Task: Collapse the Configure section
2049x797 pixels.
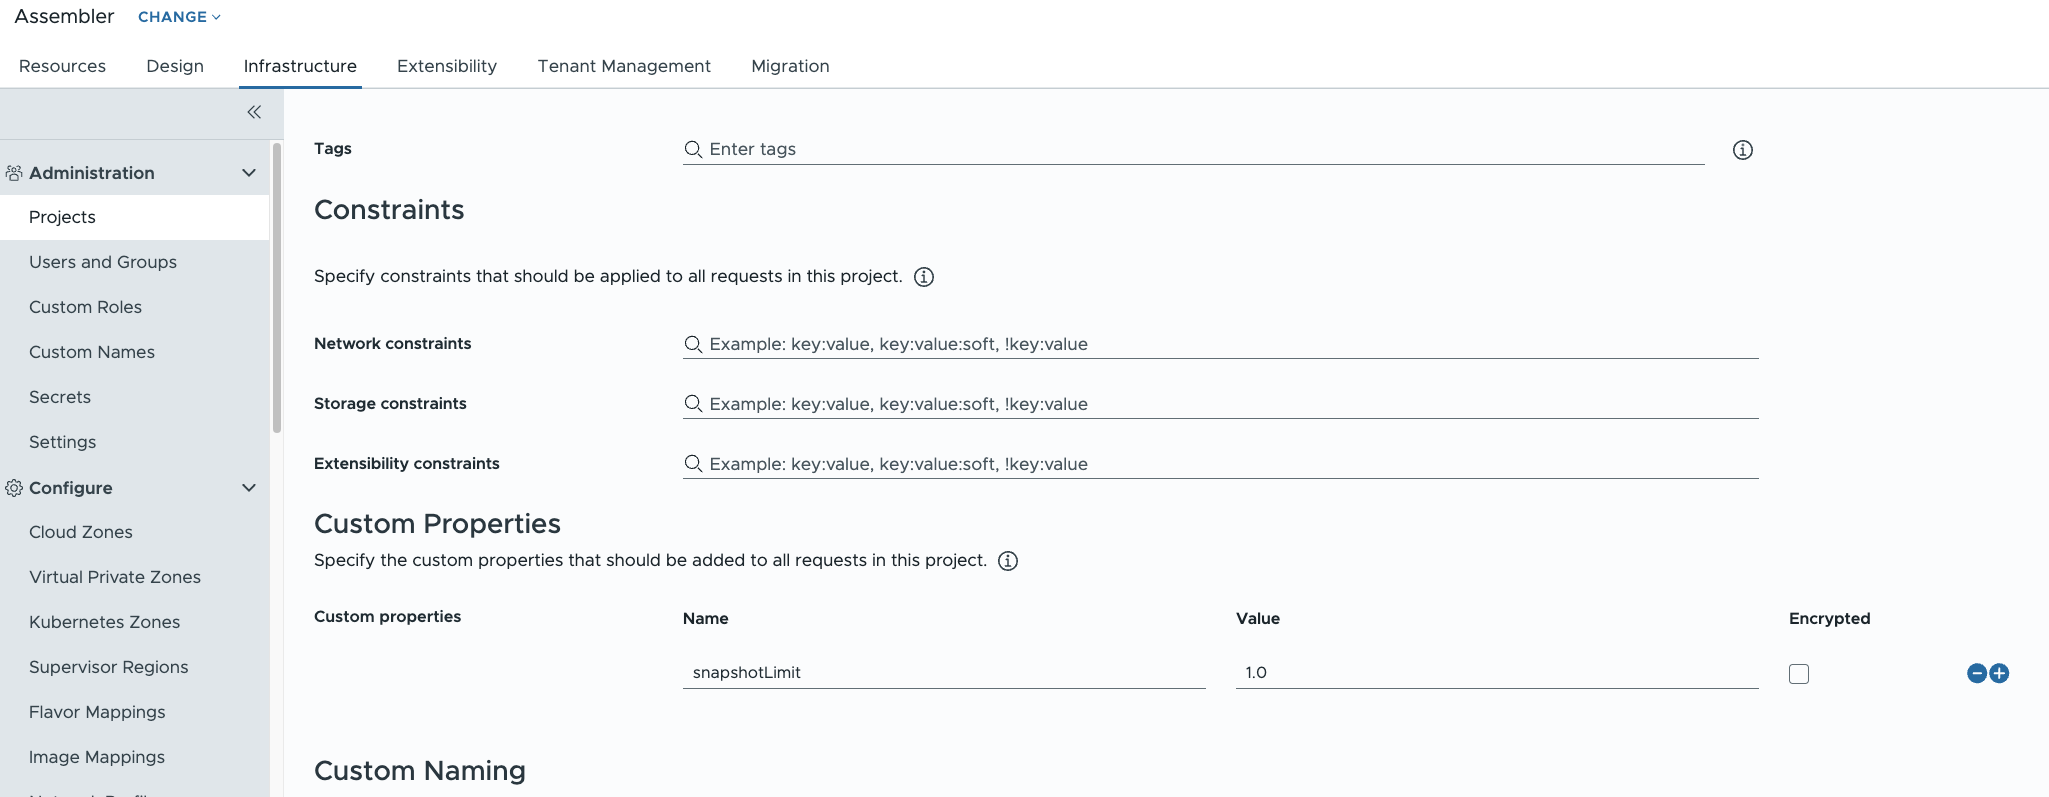Action: 249,488
